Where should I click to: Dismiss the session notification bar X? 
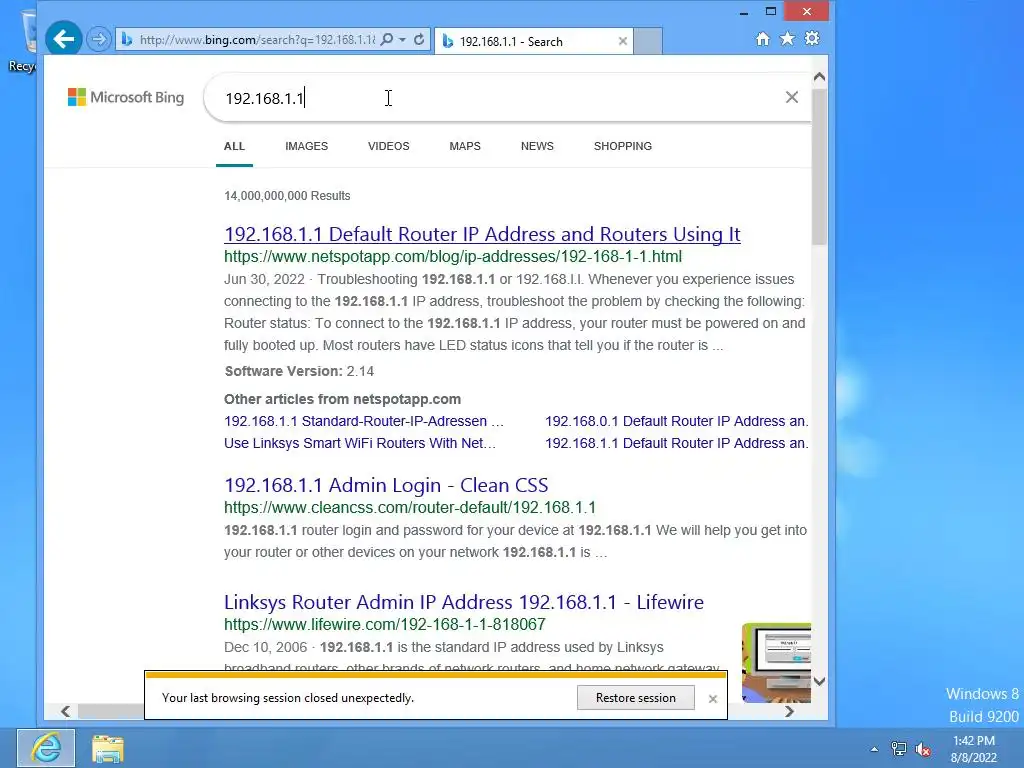pyautogui.click(x=712, y=699)
